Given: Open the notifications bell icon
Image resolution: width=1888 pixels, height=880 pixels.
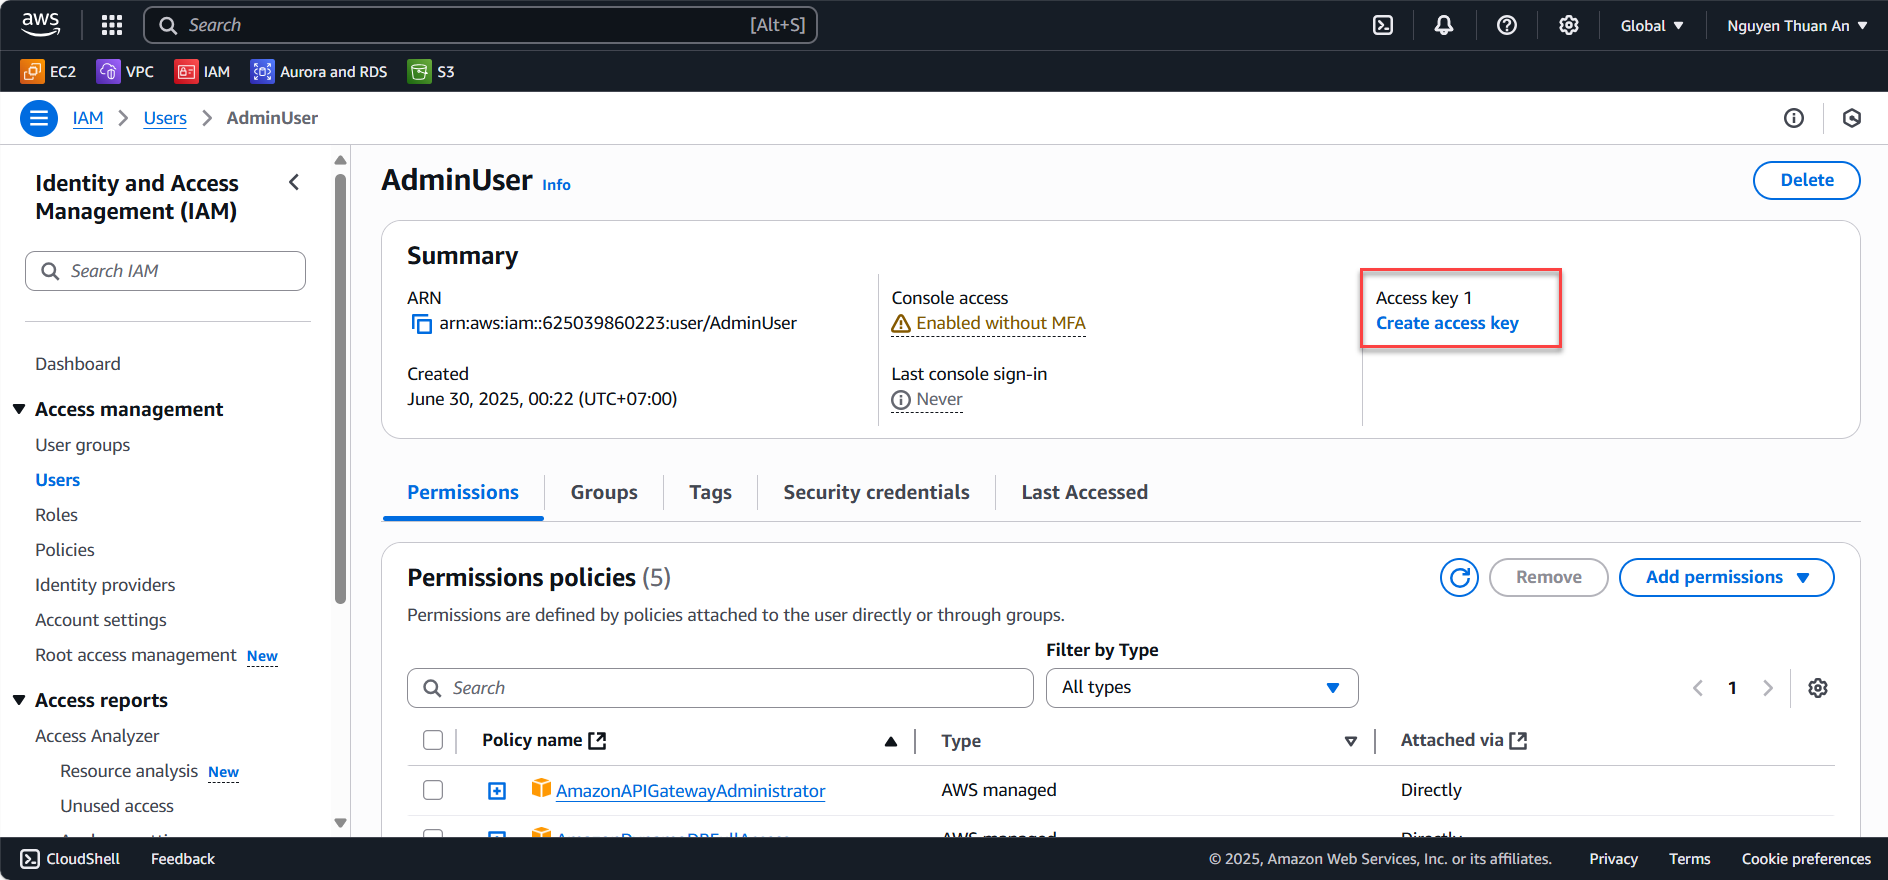Looking at the screenshot, I should (x=1444, y=25).
